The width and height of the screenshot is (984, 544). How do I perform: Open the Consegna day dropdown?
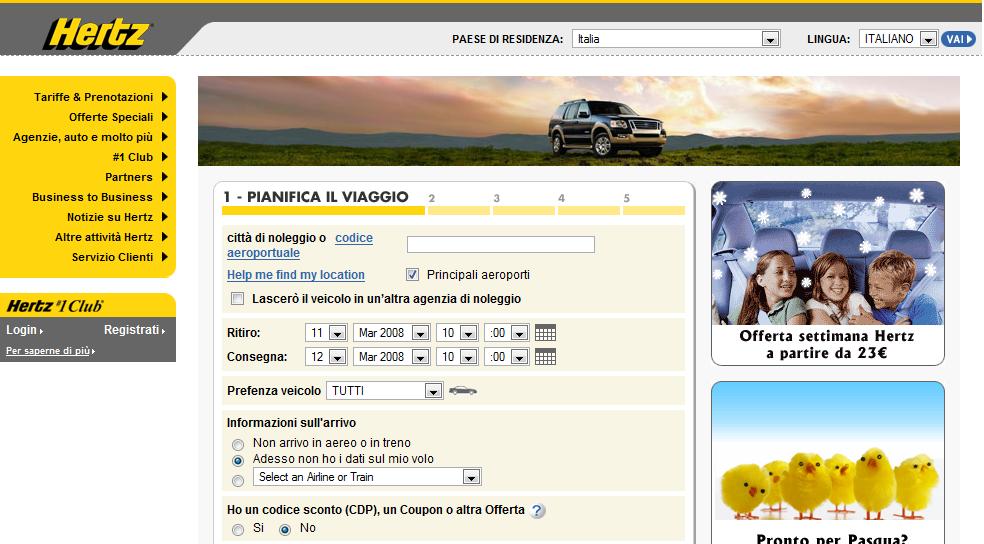pyautogui.click(x=326, y=356)
